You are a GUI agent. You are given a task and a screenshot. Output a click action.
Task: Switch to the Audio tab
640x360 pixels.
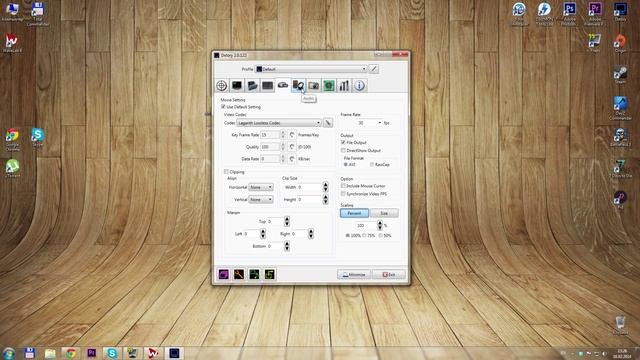[x=298, y=86]
